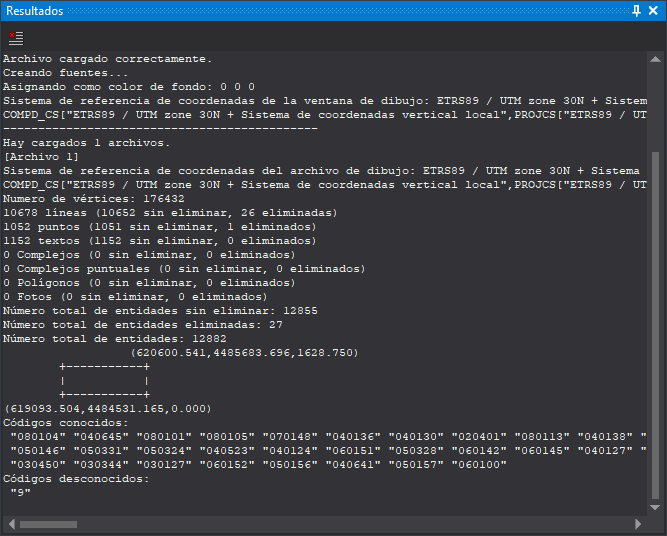Click the '[Archivo 1]' line
Image resolution: width=667 pixels, height=536 pixels.
click(41, 157)
